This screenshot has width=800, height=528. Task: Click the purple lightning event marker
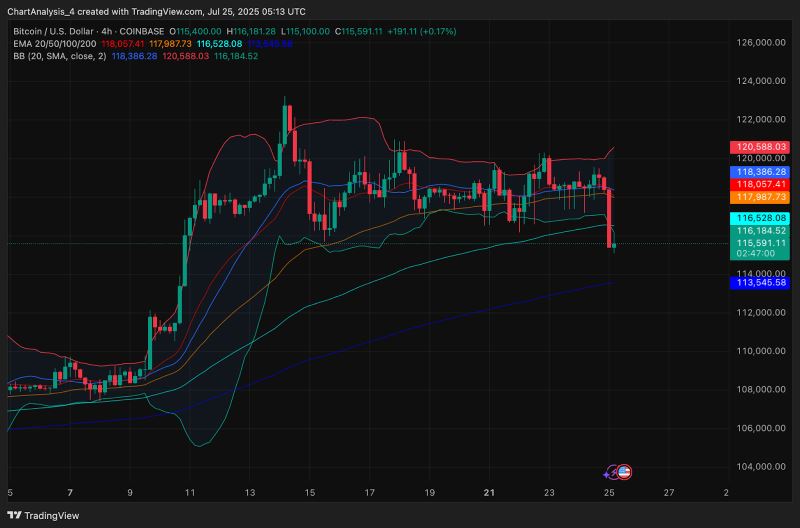tap(612, 472)
